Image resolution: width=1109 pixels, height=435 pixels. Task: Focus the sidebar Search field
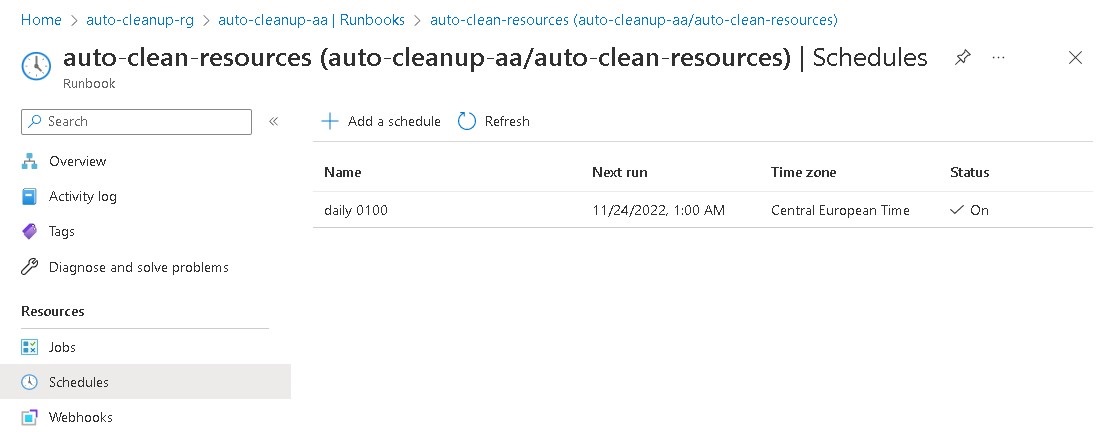coord(136,122)
